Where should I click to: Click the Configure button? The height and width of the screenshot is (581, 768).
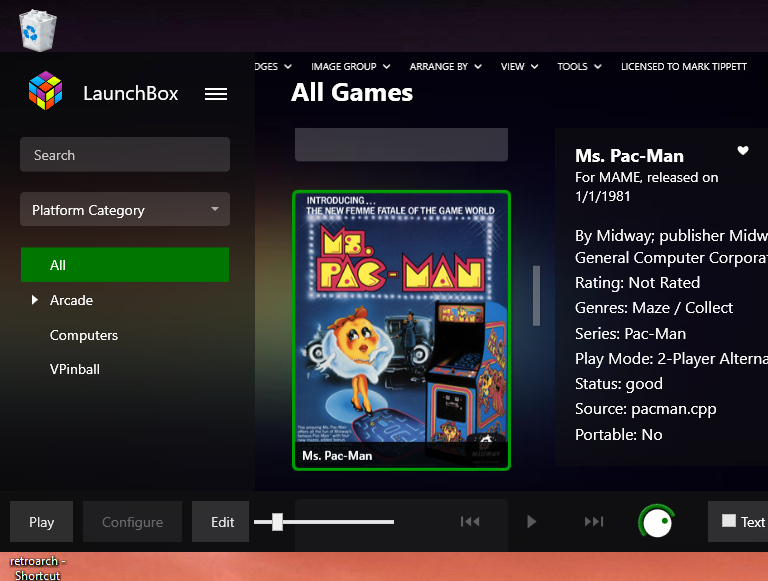click(132, 522)
